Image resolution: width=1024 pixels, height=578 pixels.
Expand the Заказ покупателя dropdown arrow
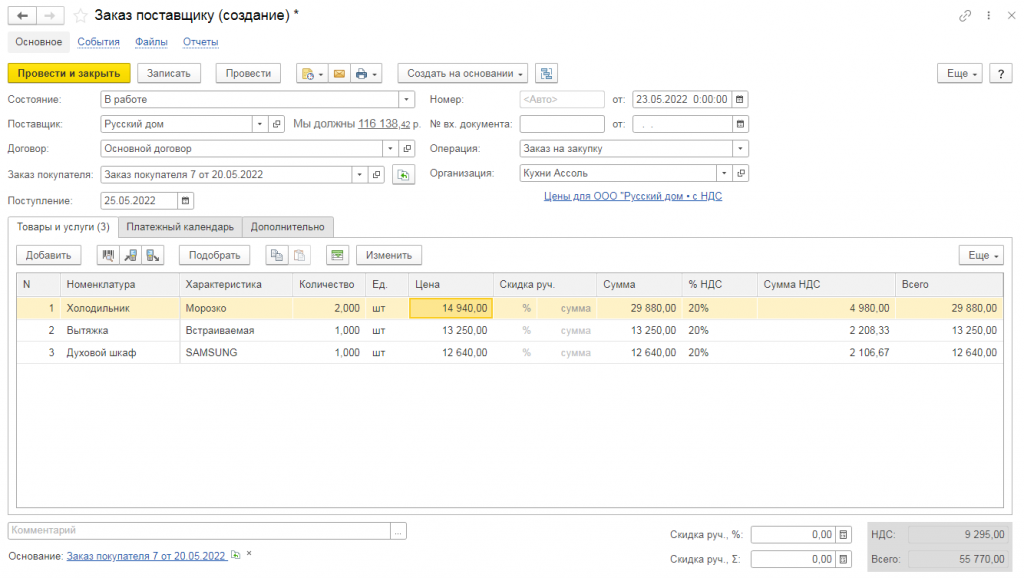click(360, 174)
